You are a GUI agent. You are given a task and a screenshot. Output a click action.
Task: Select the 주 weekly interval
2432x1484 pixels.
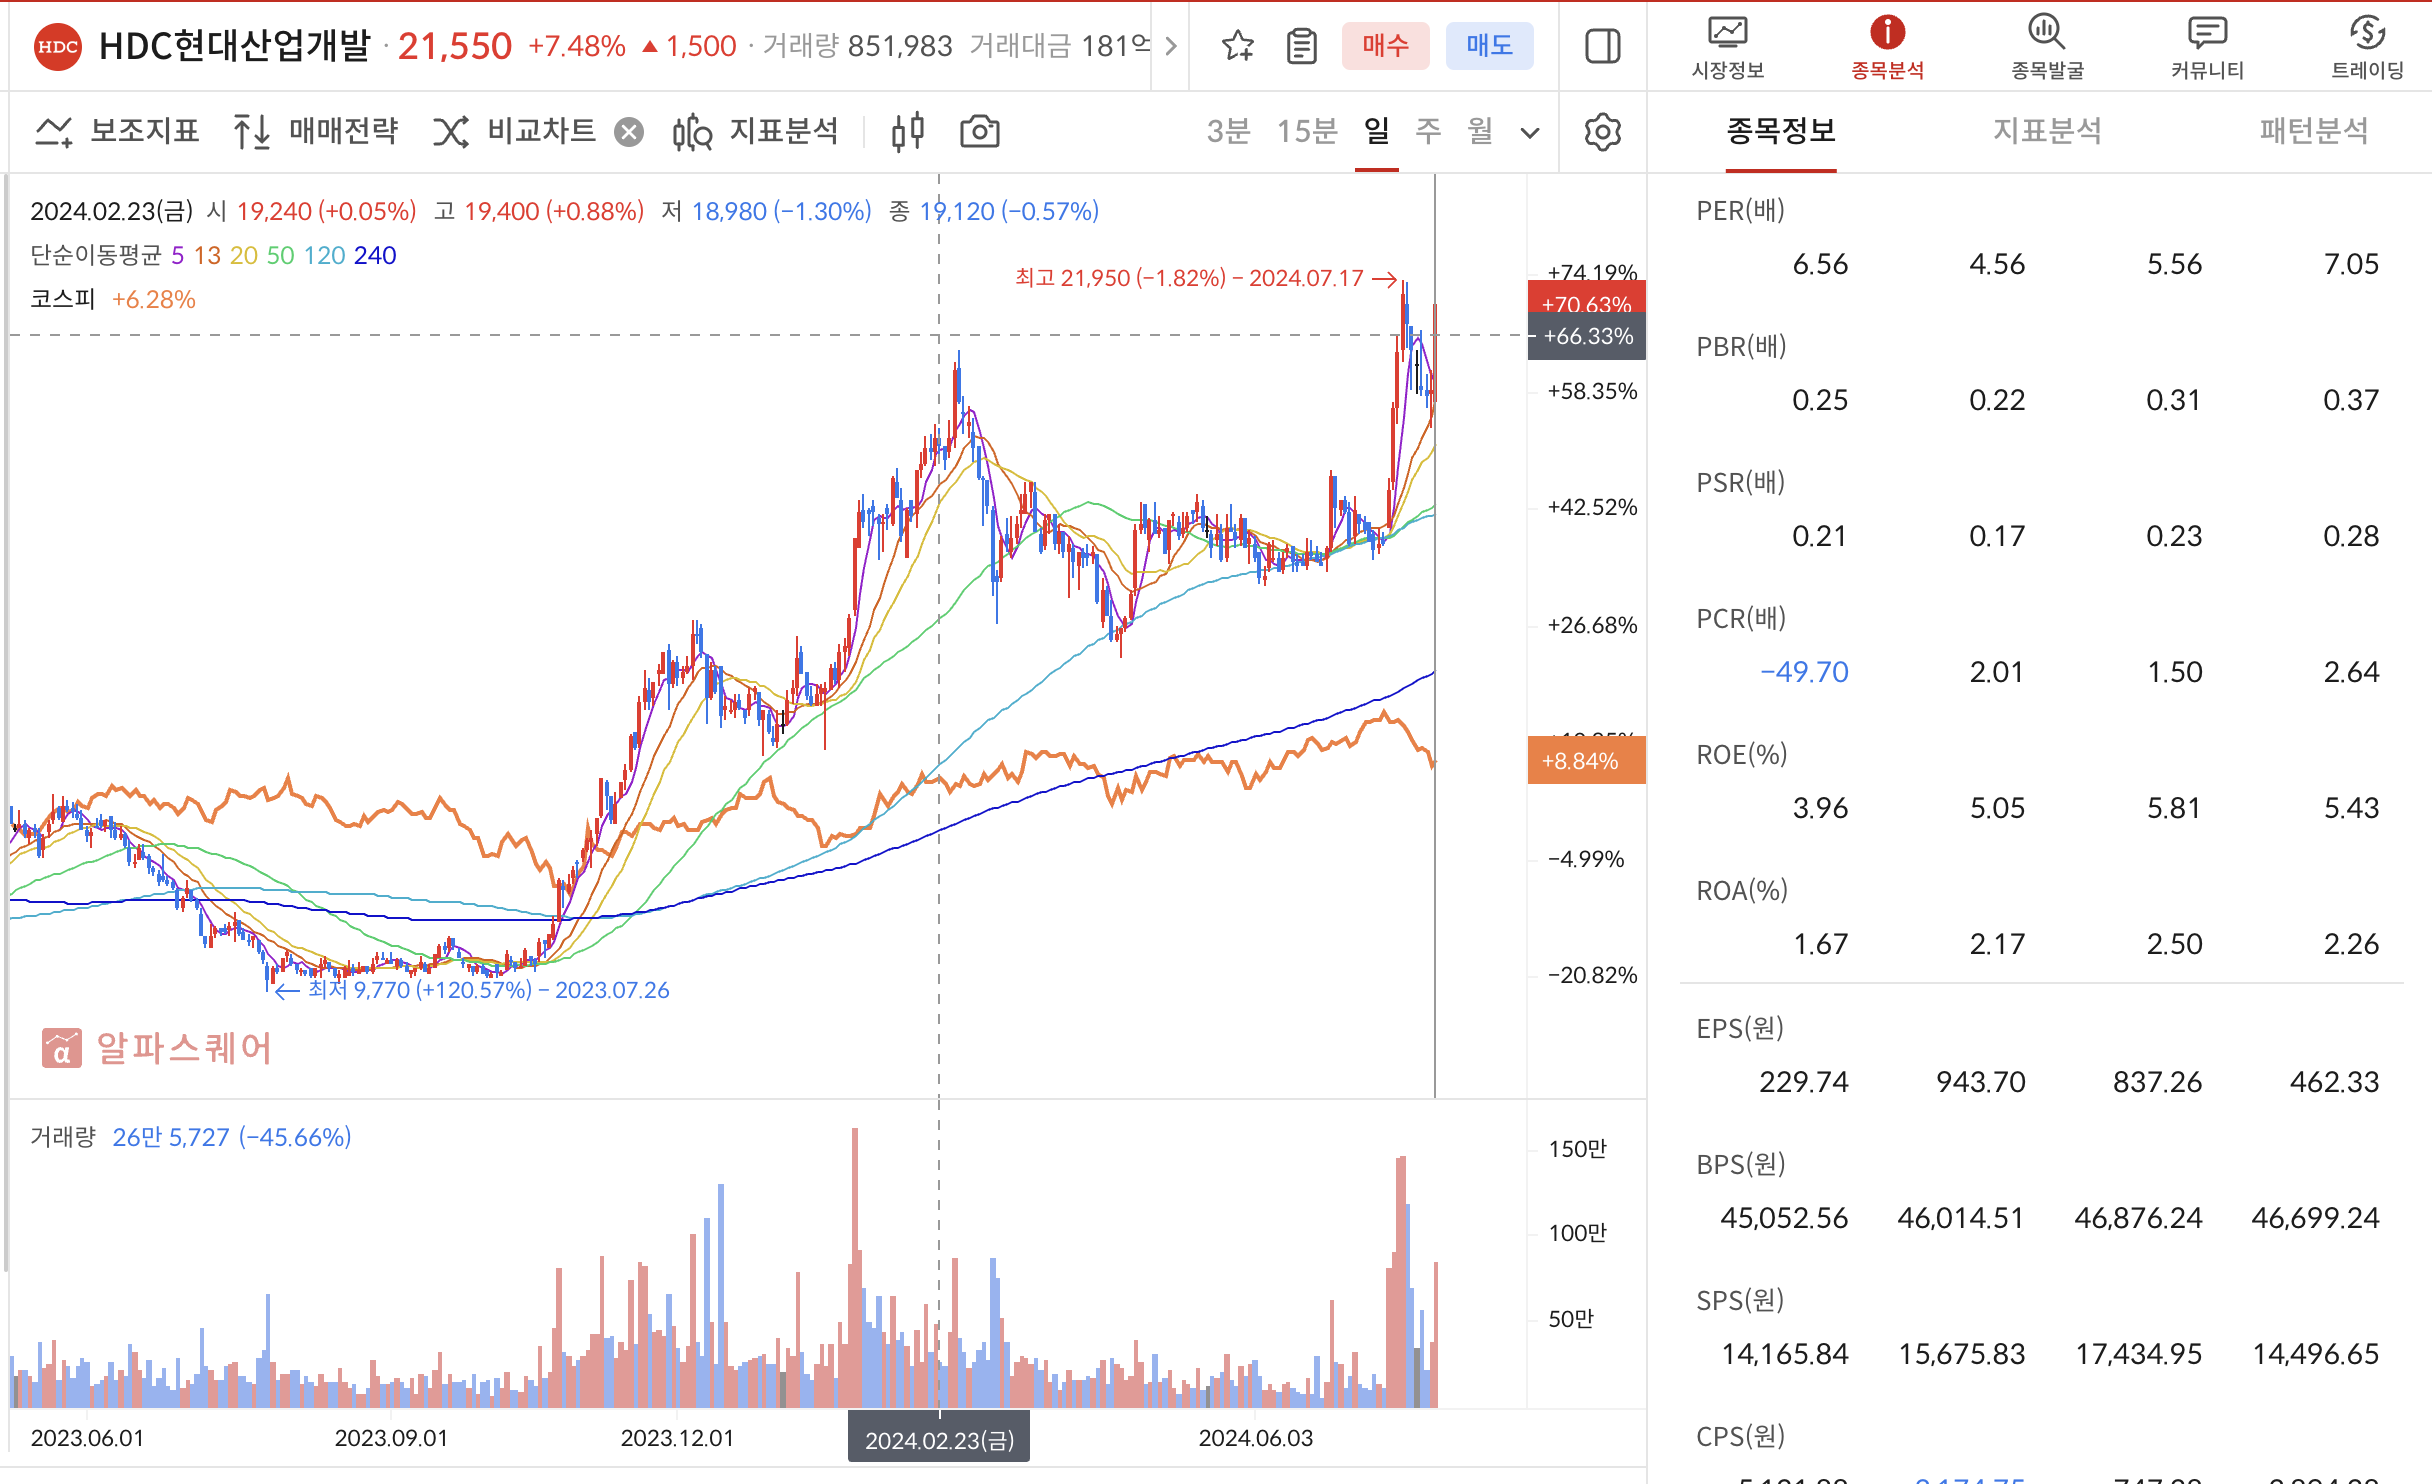(1428, 131)
